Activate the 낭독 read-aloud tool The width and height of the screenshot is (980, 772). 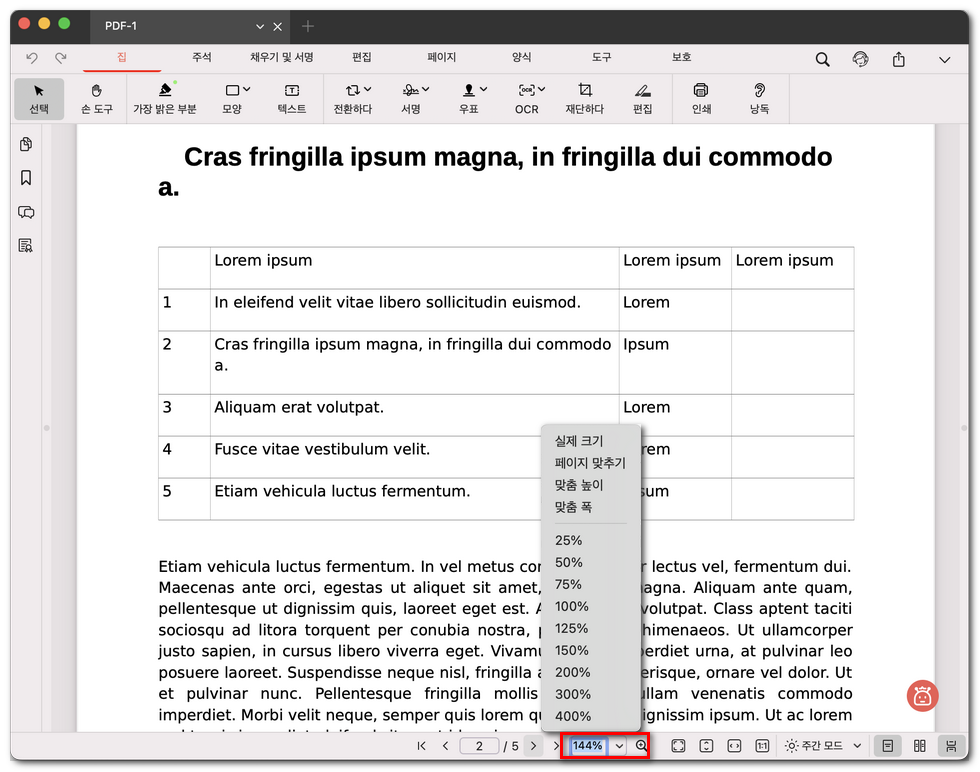[x=759, y=98]
